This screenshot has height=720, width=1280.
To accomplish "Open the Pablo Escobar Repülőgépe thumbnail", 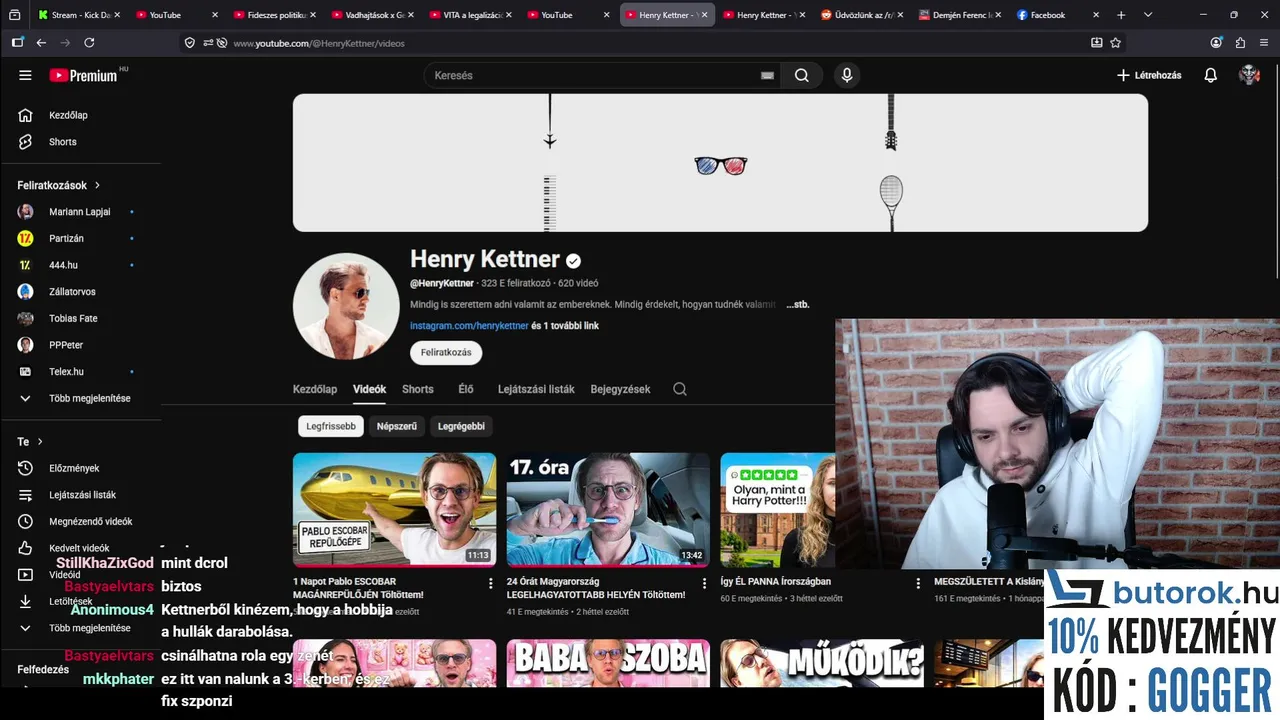I will (x=394, y=509).
